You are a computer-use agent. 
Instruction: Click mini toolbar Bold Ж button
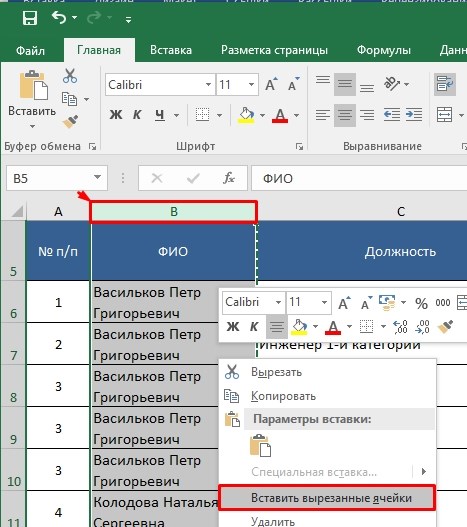click(x=233, y=326)
